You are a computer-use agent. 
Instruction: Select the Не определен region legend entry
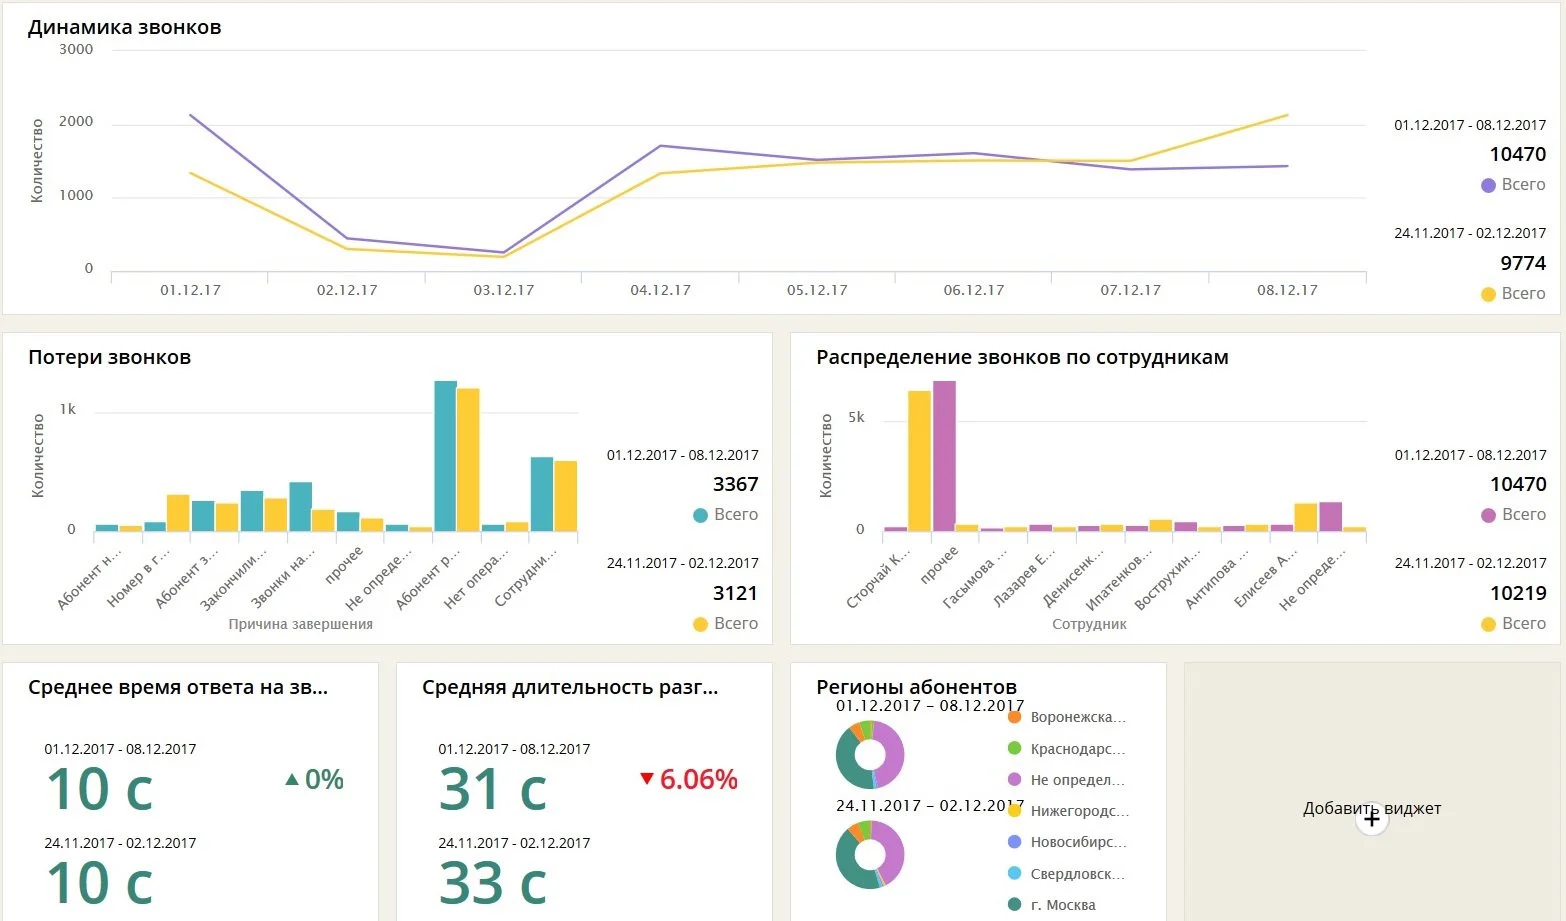(x=1067, y=780)
